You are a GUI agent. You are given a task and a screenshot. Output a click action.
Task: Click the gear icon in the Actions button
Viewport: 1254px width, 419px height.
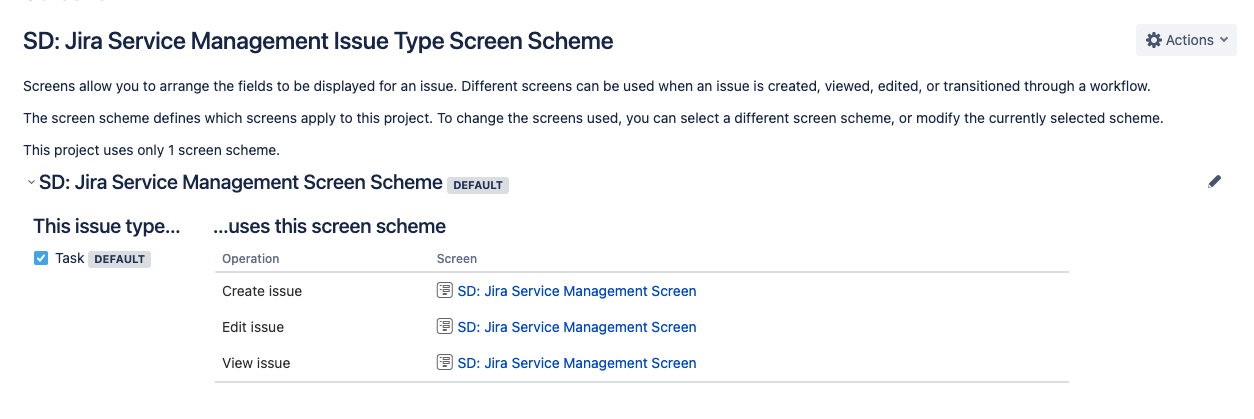1154,41
